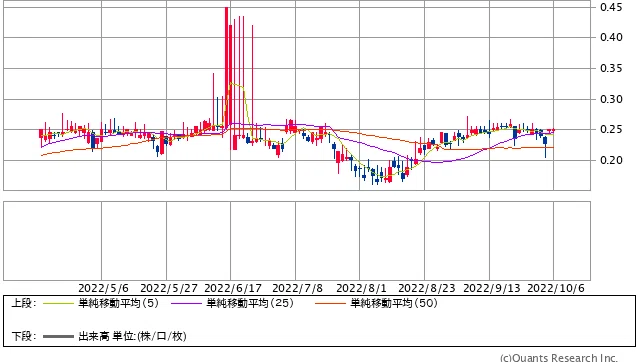Image resolution: width=638 pixels, height=362 pixels.
Task: Click the empty lower volume chart panel
Action: (x=297, y=241)
